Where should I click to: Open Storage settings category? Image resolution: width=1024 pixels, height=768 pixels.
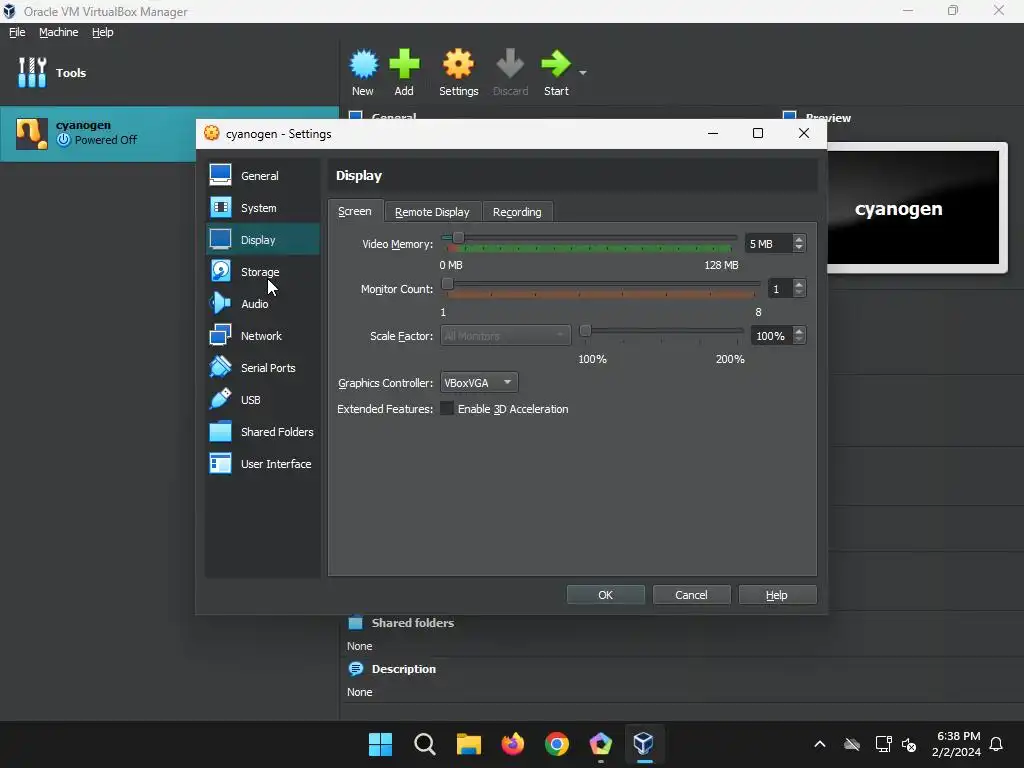coord(263,272)
